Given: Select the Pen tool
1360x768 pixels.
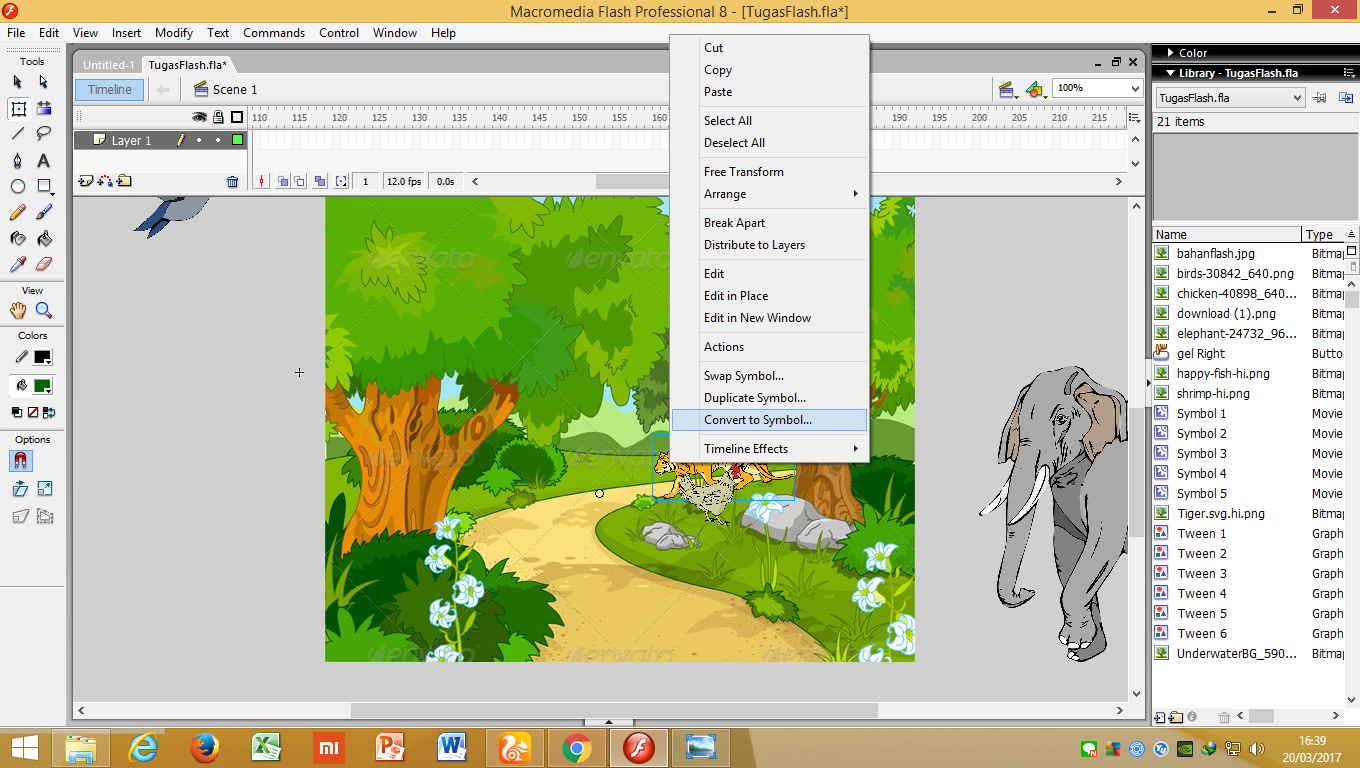Looking at the screenshot, I should tap(18, 161).
